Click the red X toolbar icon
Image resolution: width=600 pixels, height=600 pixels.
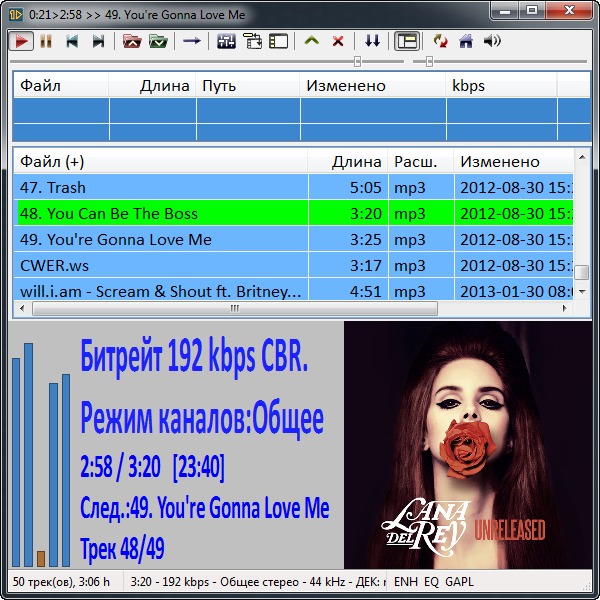coord(338,41)
